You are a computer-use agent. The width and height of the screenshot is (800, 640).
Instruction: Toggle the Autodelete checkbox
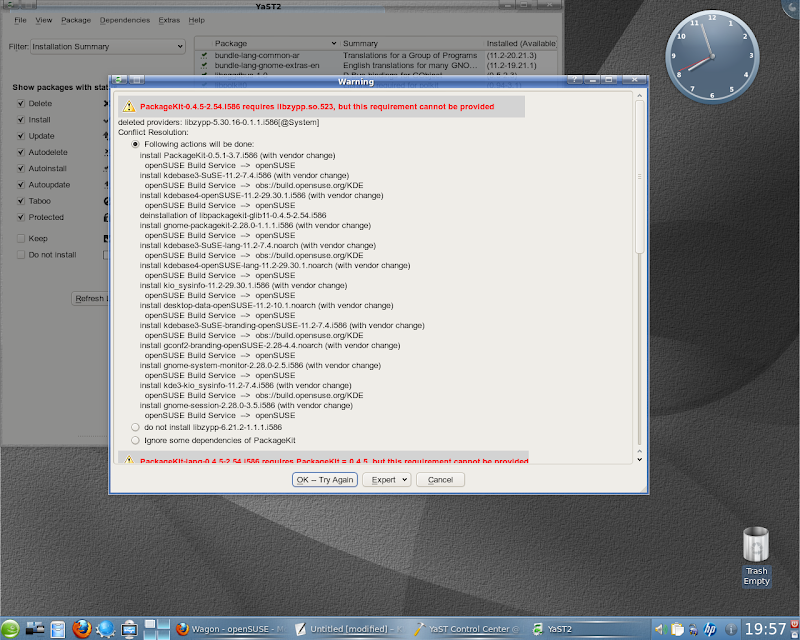coord(21,152)
